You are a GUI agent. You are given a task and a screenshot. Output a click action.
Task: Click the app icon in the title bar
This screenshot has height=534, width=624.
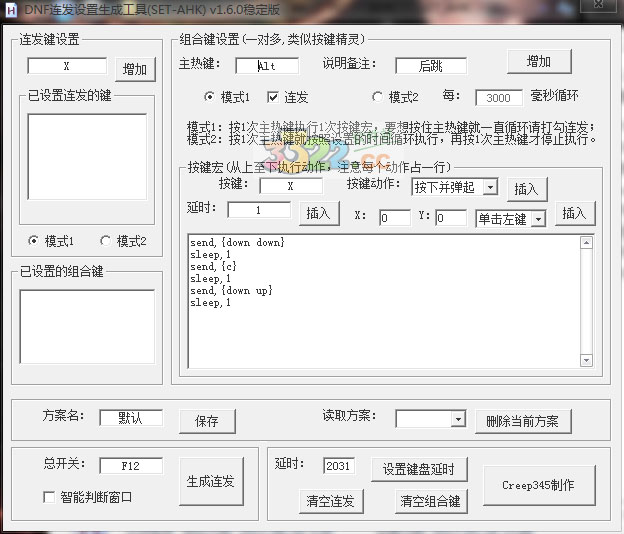(11, 10)
